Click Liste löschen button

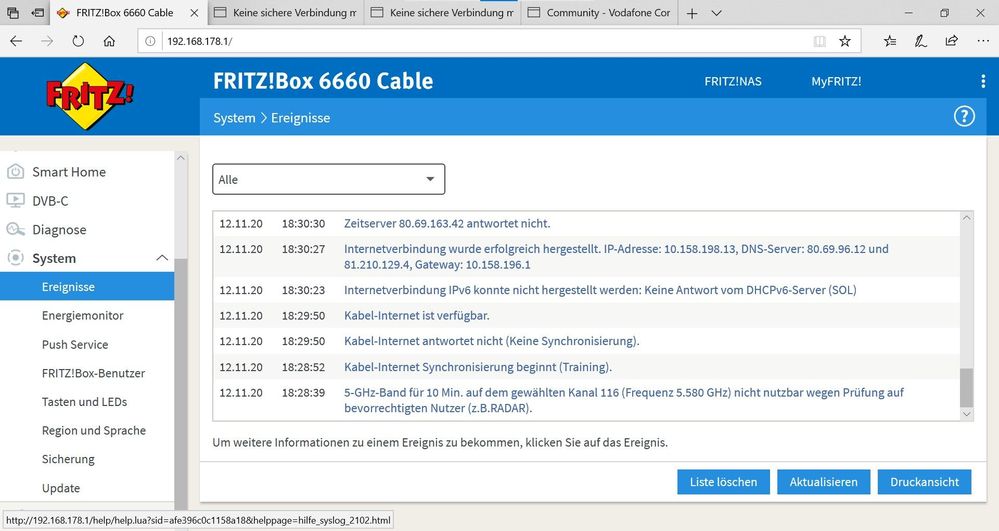click(723, 482)
